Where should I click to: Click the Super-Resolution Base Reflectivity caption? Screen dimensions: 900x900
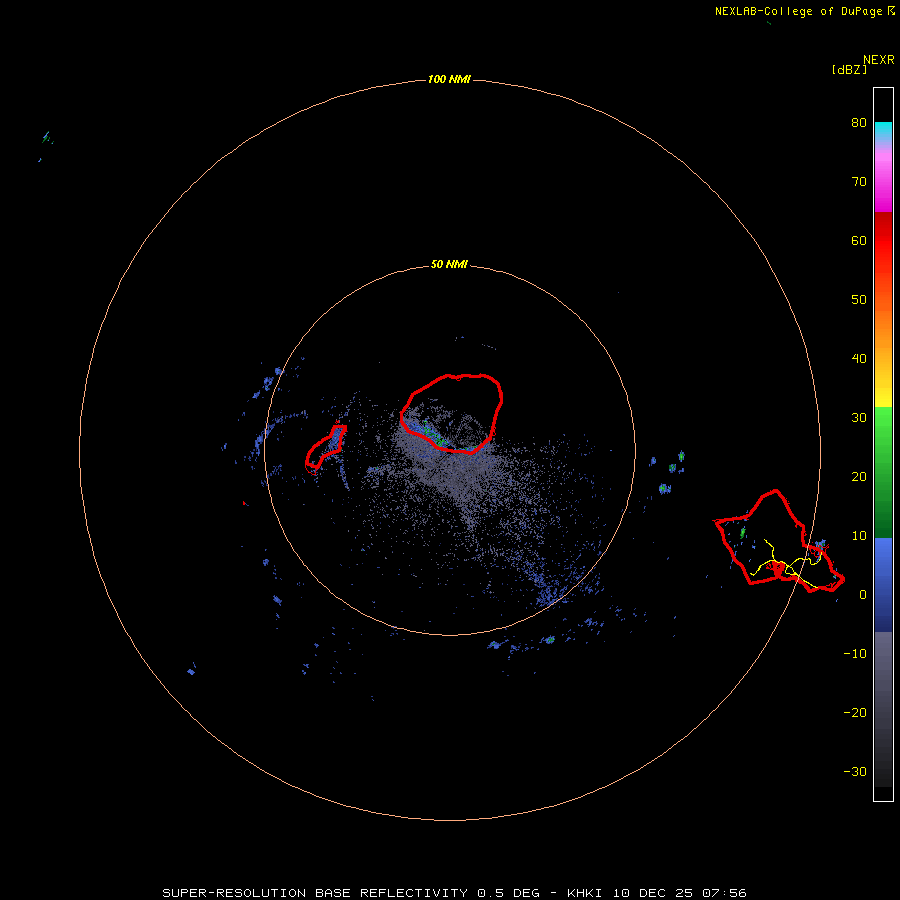coord(454,893)
